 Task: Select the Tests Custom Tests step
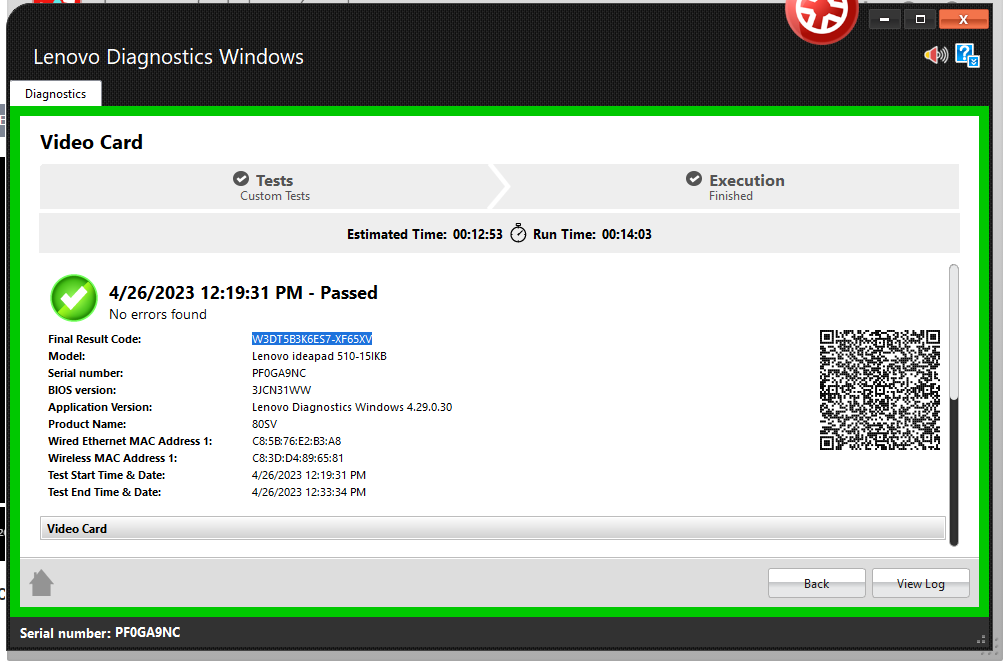tap(266, 186)
